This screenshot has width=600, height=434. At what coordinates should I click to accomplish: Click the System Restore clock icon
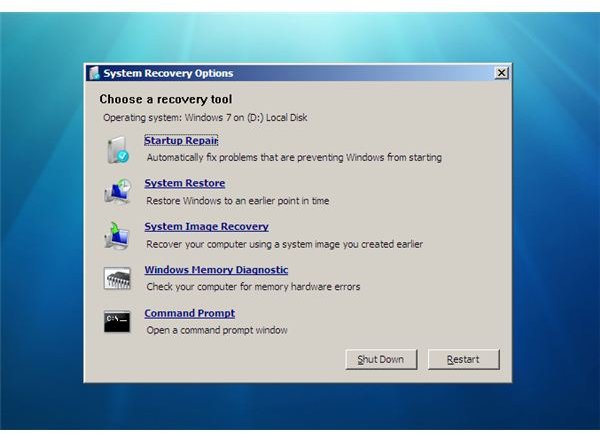click(x=117, y=192)
